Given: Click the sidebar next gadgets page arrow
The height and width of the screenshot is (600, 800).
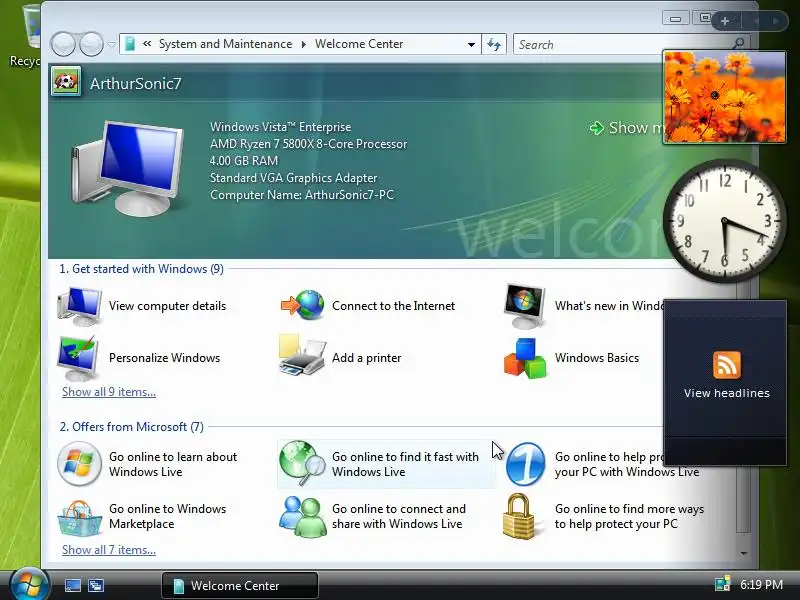Looking at the screenshot, I should 776,21.
